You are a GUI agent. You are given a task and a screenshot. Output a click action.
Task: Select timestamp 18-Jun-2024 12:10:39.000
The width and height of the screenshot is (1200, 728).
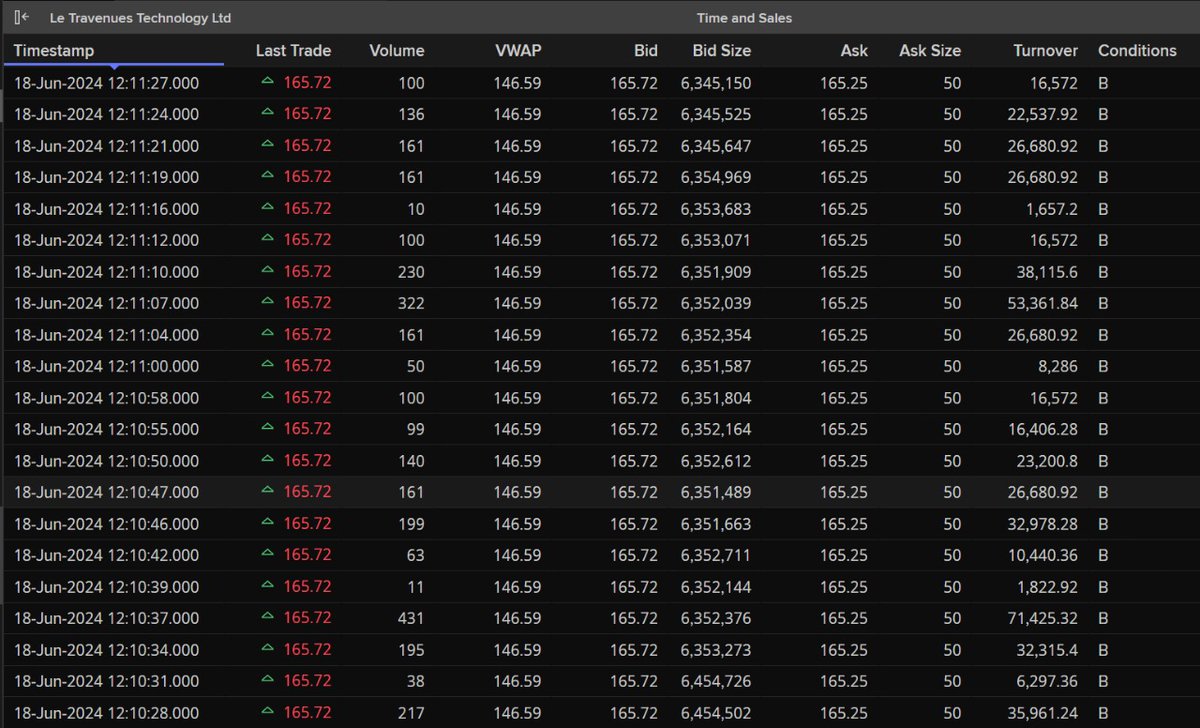(x=106, y=587)
